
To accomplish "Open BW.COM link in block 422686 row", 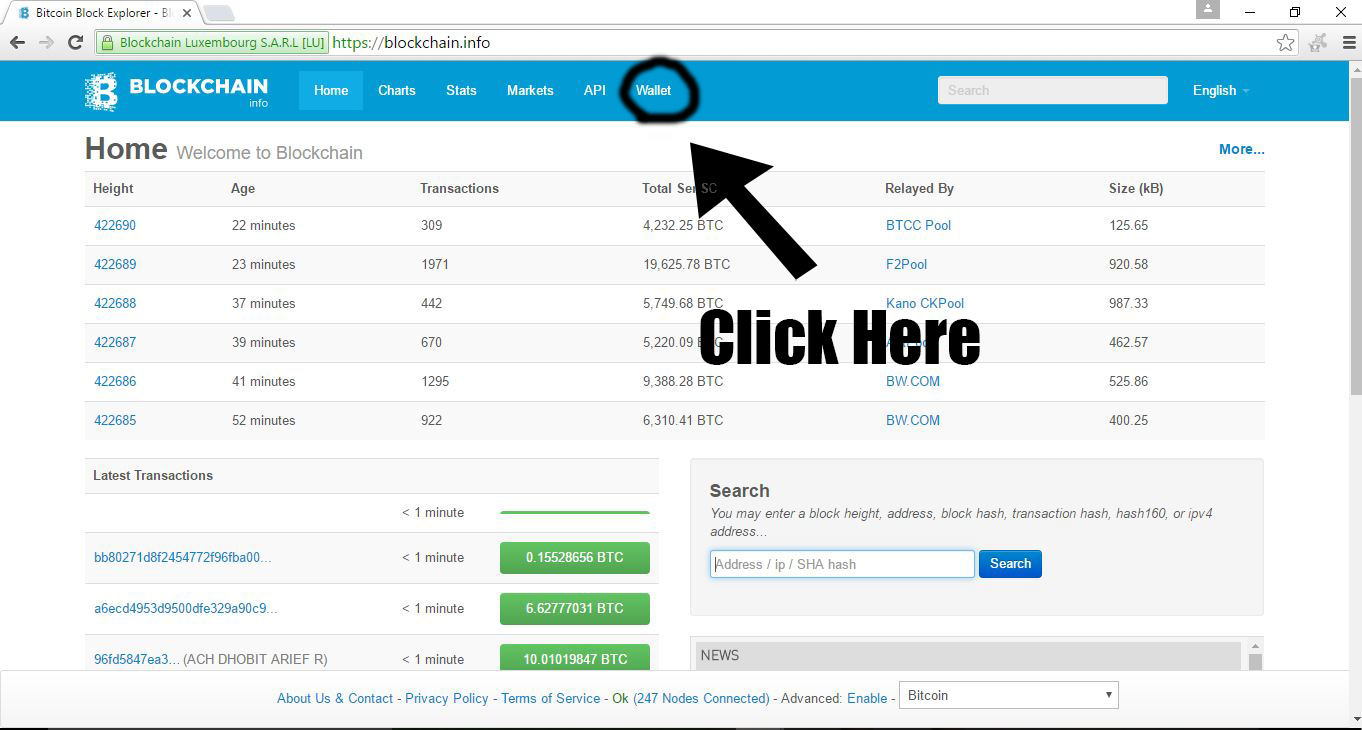I will (x=913, y=381).
